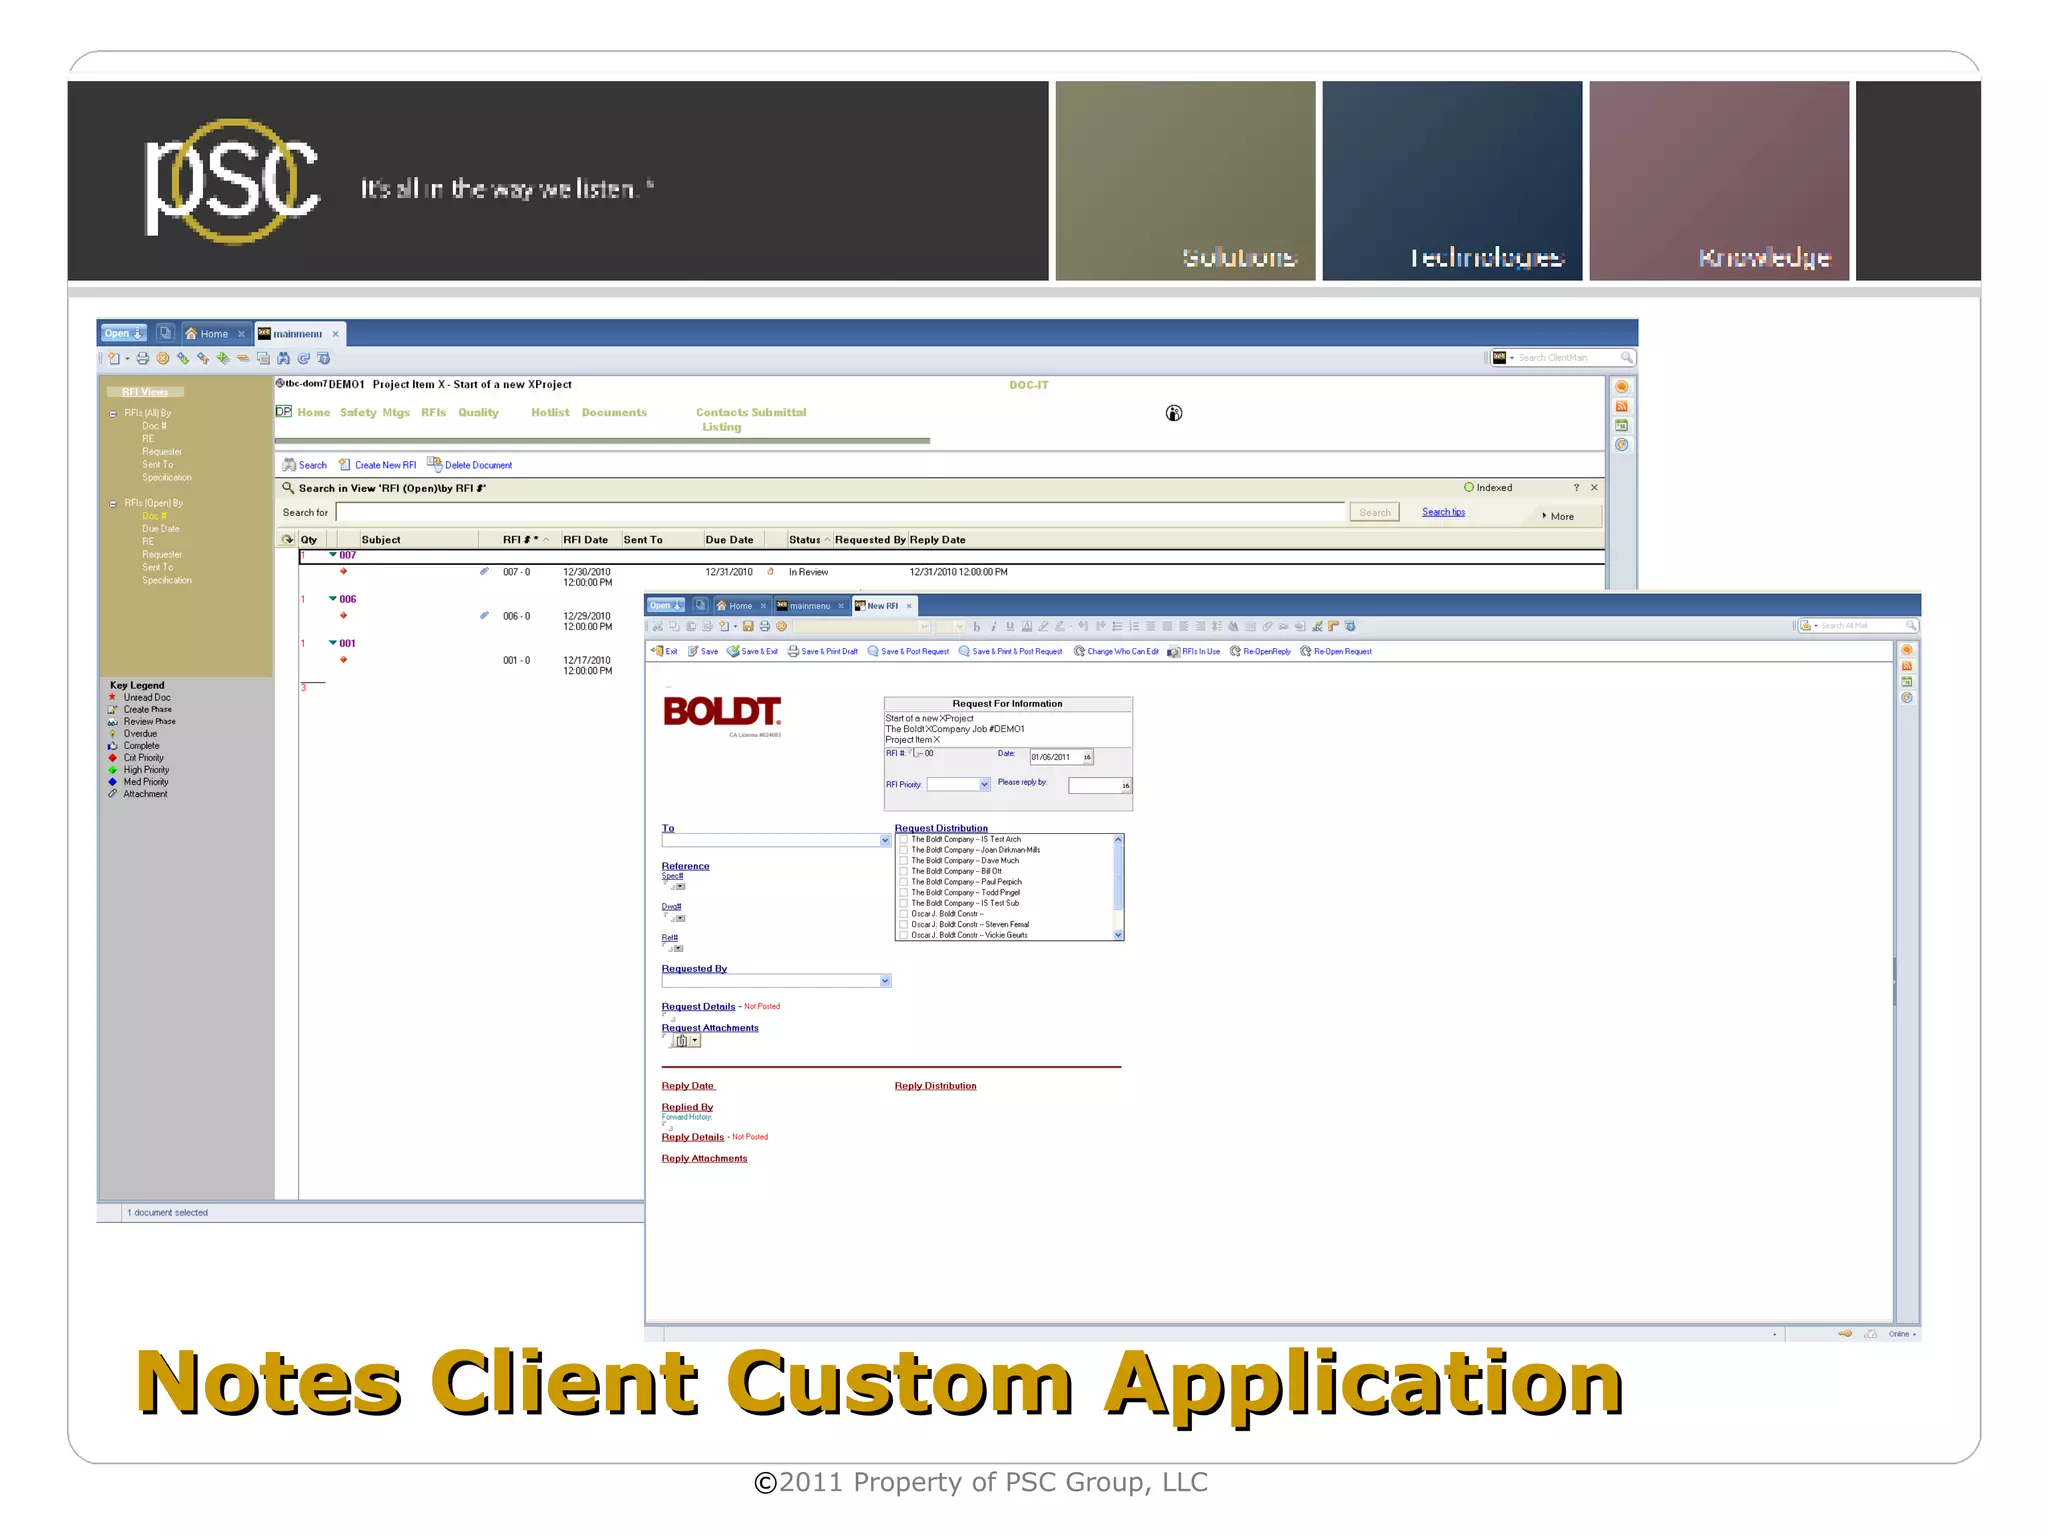Click the floppy disk save icon in New RFI toolbar
This screenshot has height=1537, width=2048.
coord(748,627)
